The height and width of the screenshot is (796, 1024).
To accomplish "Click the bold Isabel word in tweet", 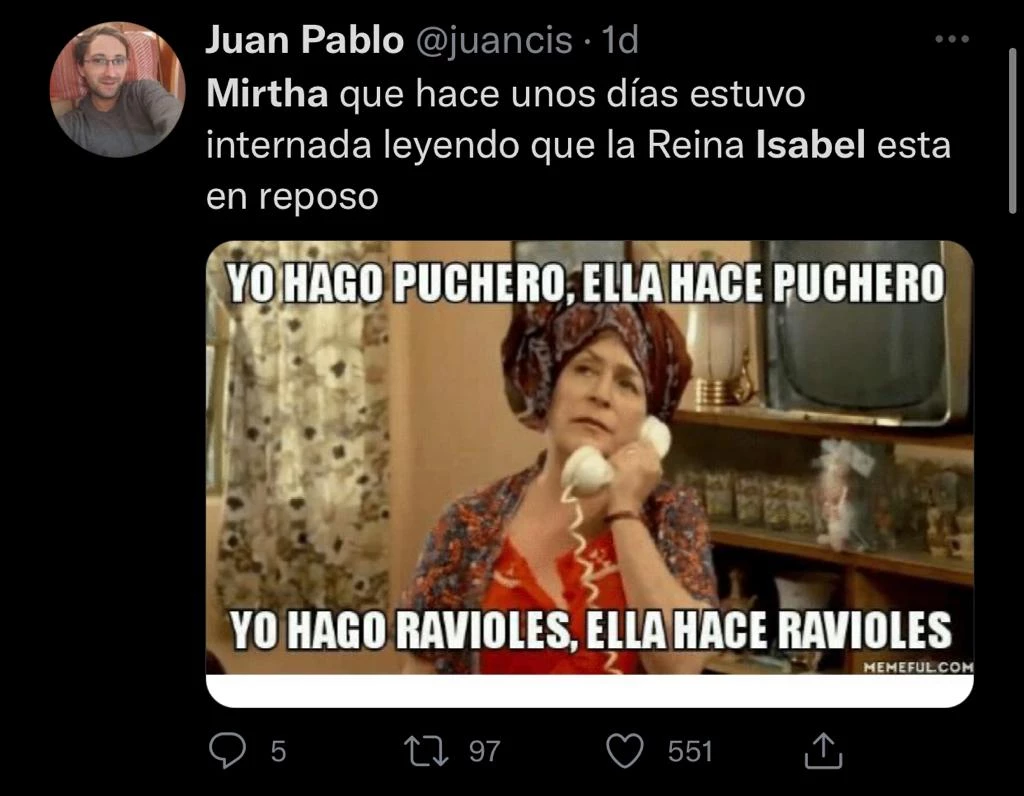I will click(810, 144).
